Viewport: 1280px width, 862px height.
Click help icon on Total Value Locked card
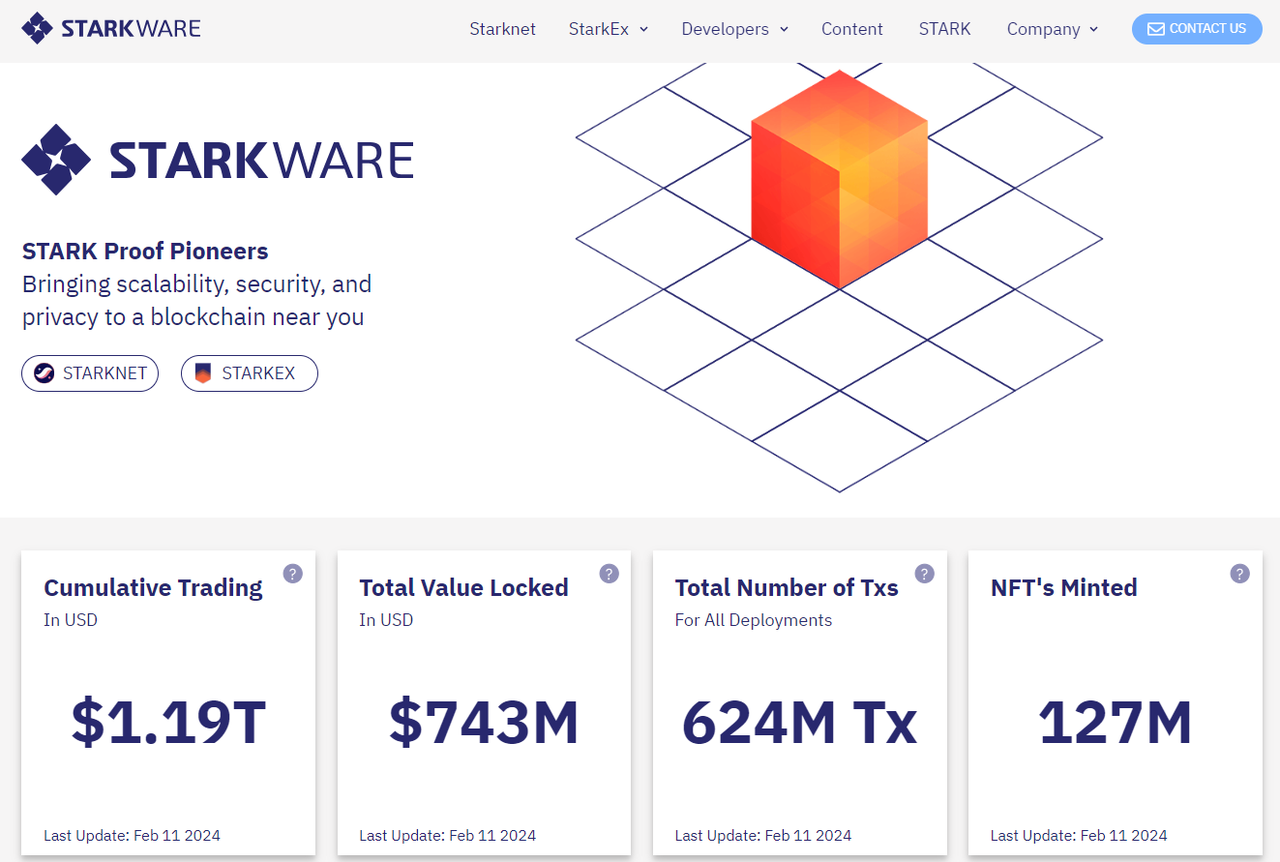(609, 573)
